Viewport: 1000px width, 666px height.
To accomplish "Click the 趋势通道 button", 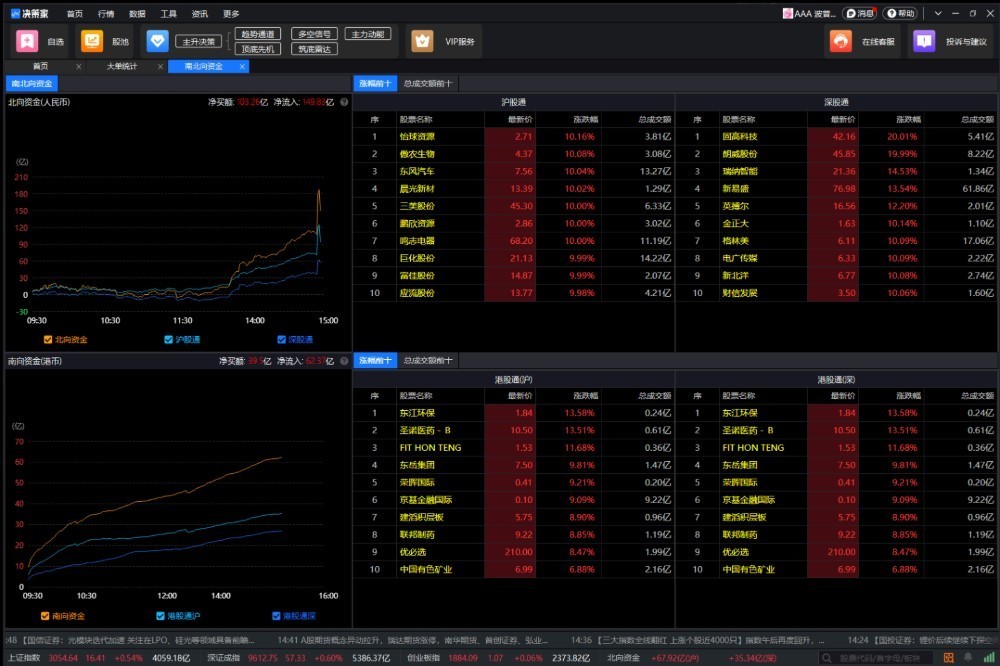I will [259, 34].
